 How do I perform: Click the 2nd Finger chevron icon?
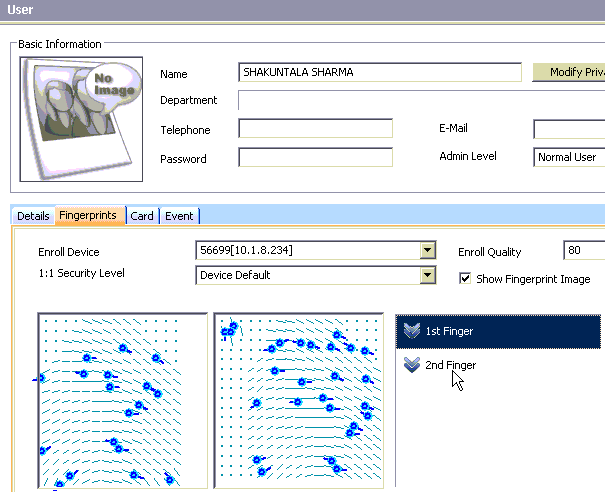410,365
